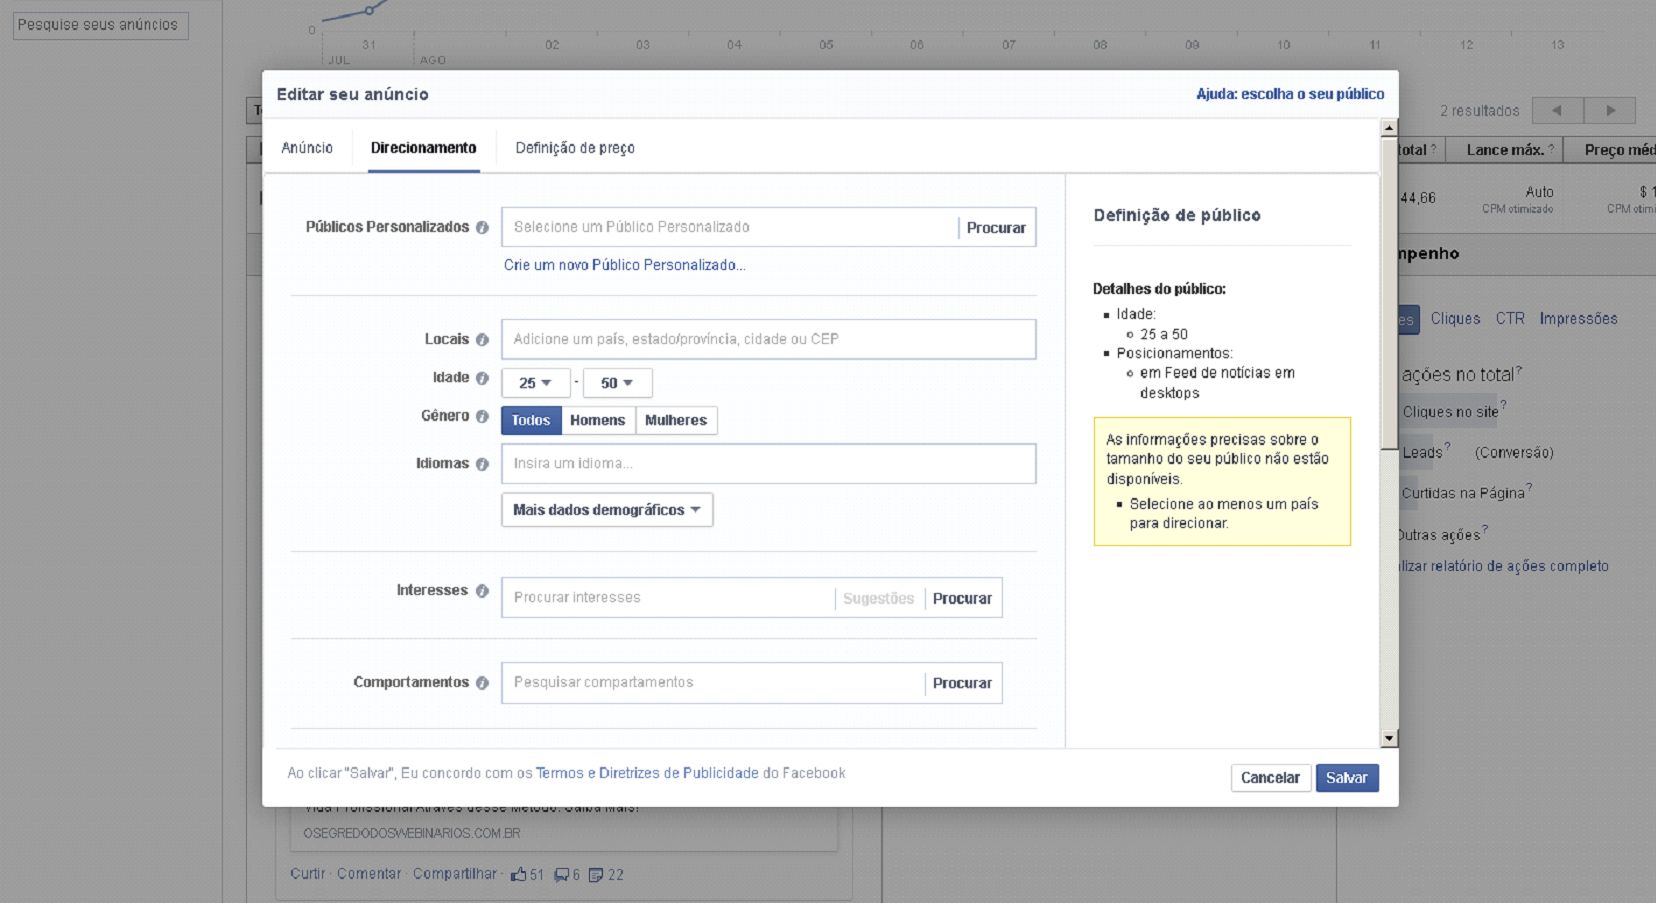Click Crie um novo Público Personalizado link
The width and height of the screenshot is (1656, 903).
coord(624,265)
